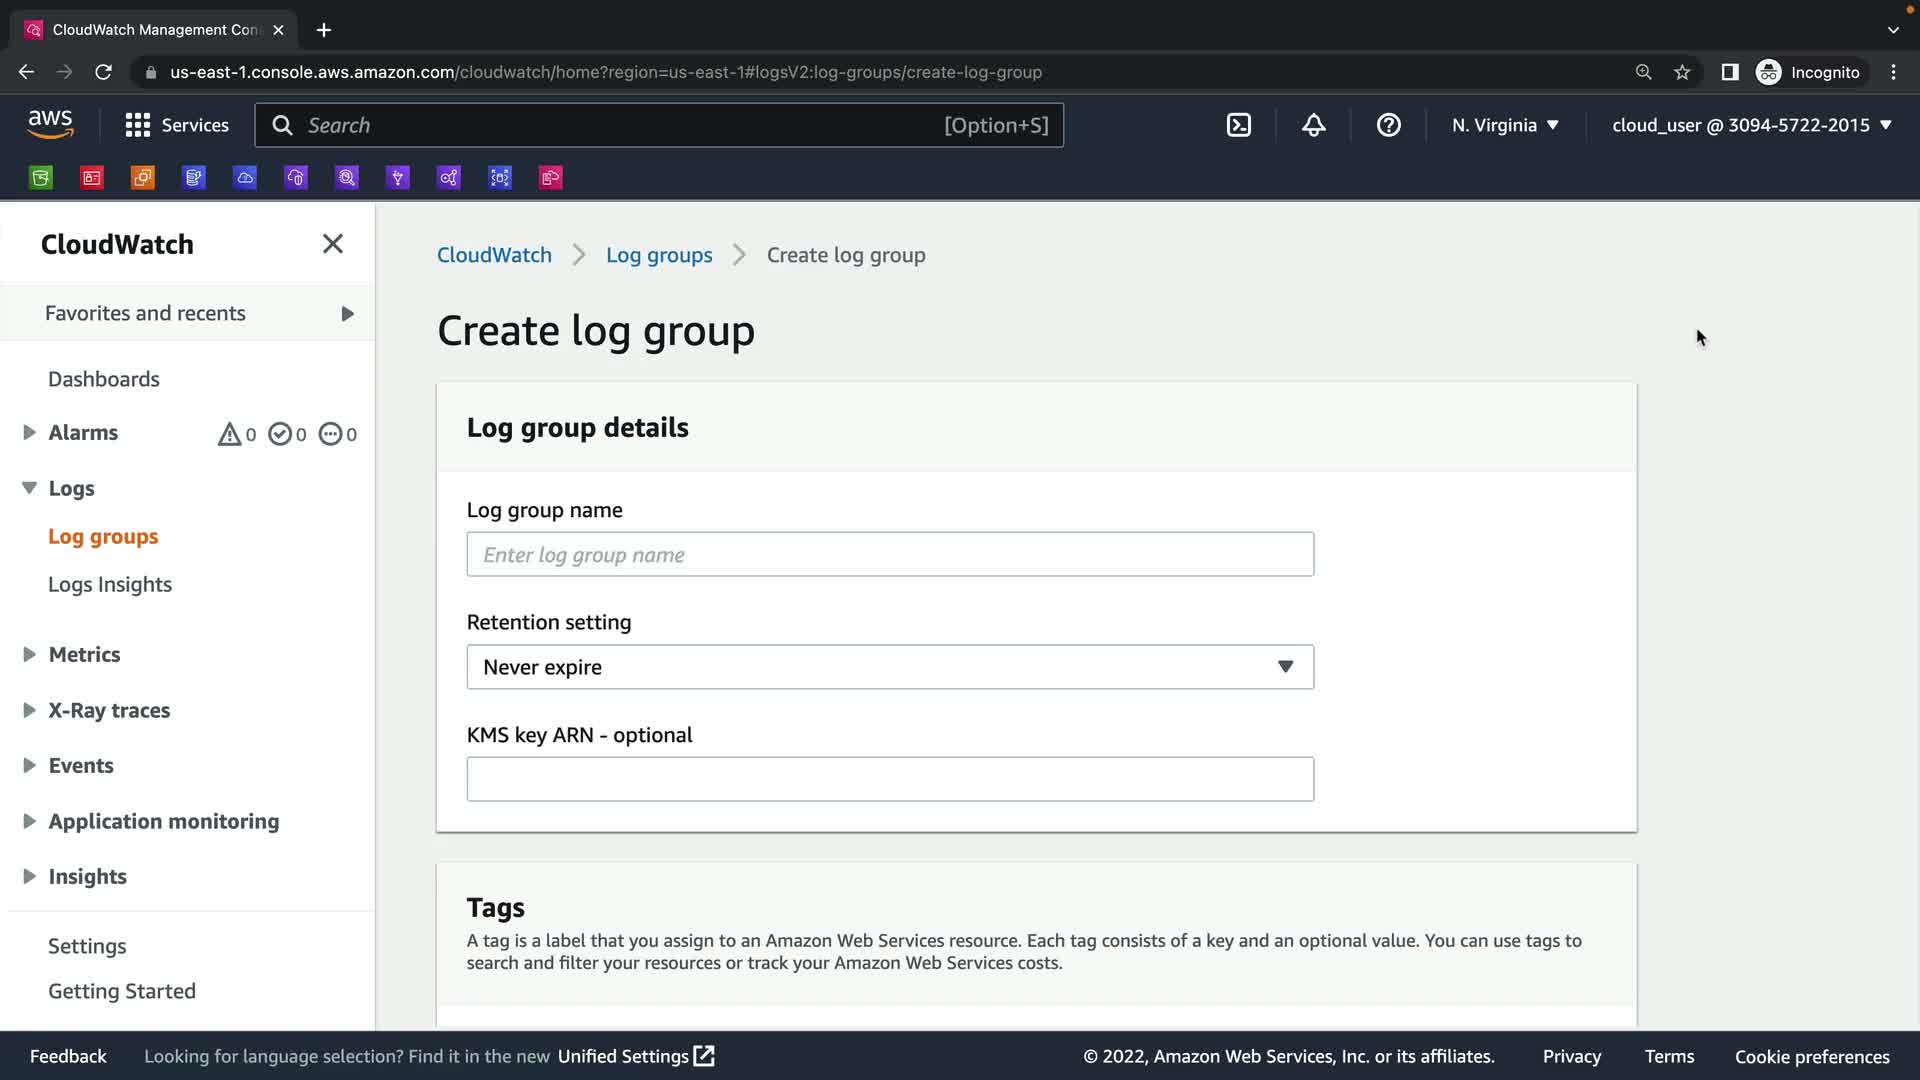This screenshot has width=1920, height=1080.
Task: Open the green S3 bucket shortcut icon
Action: tap(41, 178)
